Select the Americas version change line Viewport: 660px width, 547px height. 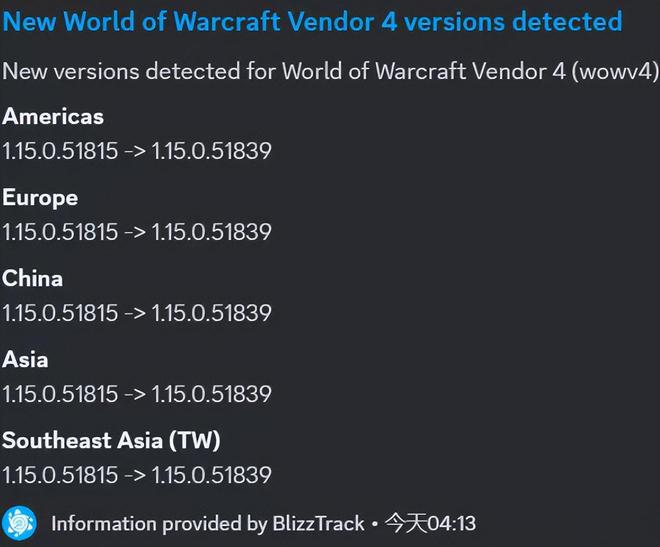tap(137, 151)
